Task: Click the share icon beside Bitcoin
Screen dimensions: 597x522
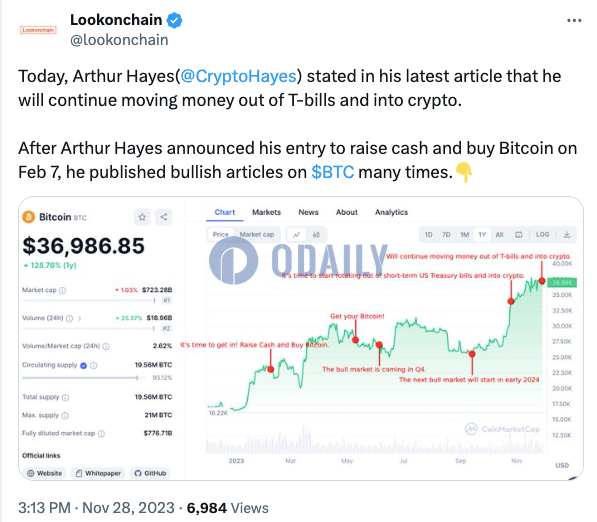Action: [x=164, y=217]
